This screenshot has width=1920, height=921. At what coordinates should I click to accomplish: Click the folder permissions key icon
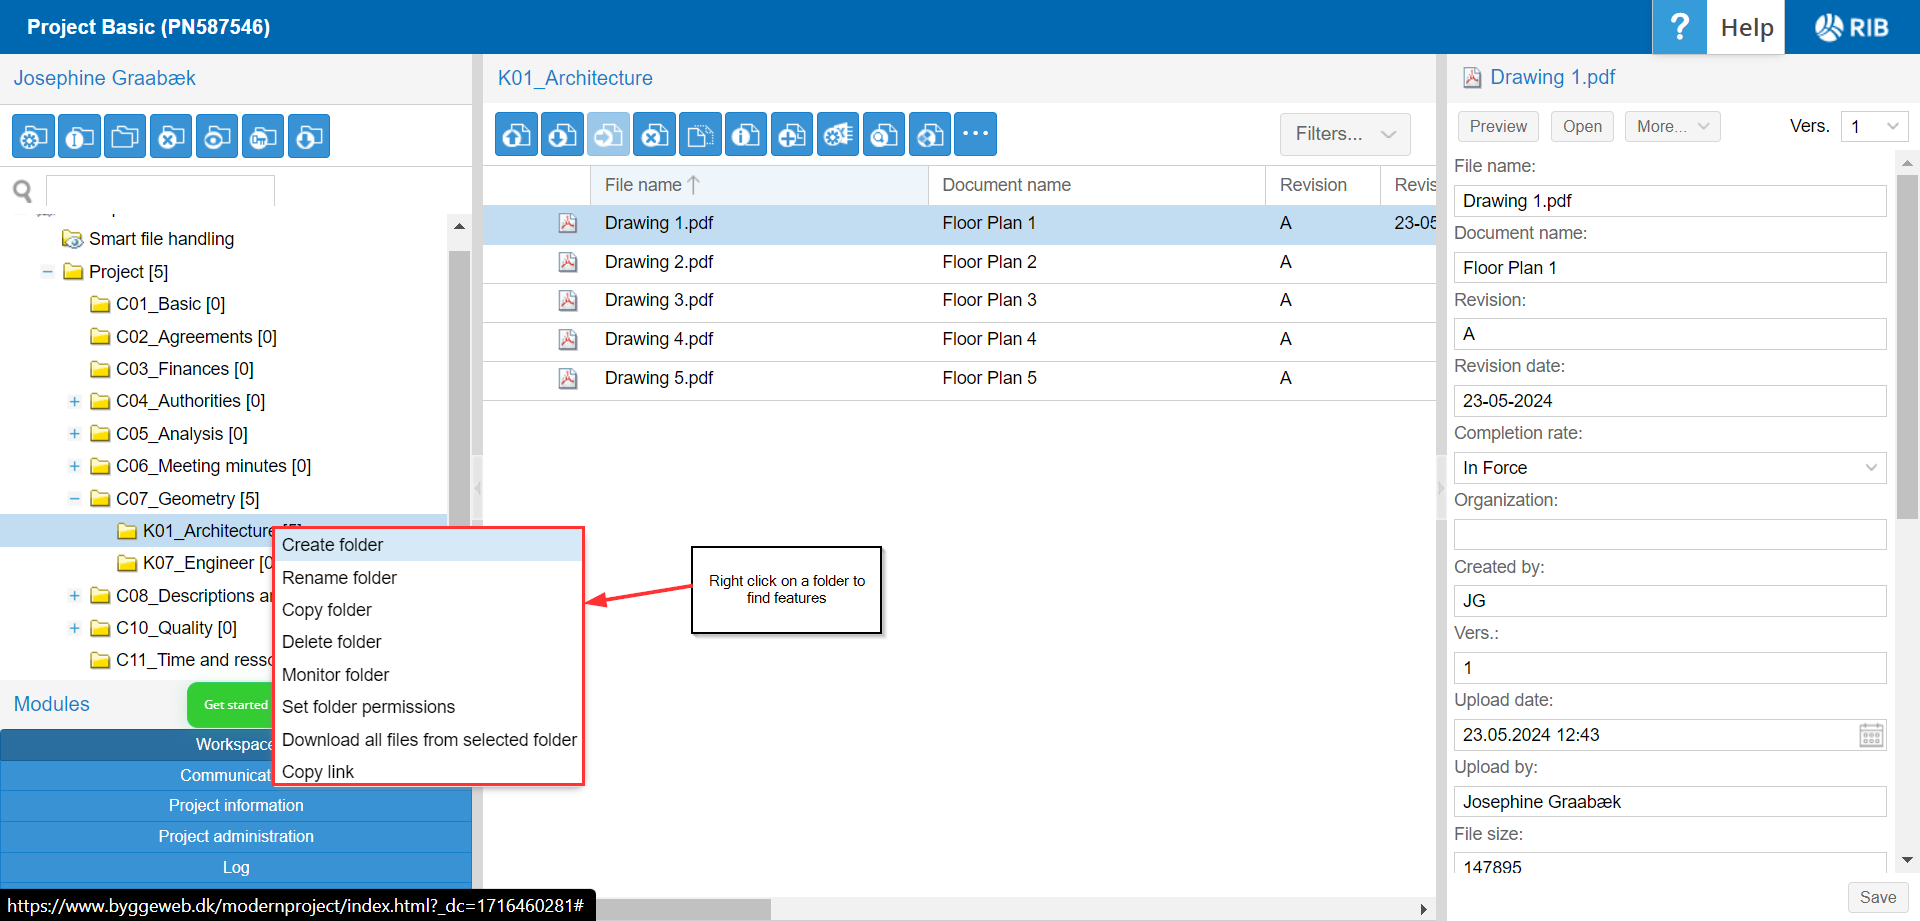pyautogui.click(x=263, y=137)
